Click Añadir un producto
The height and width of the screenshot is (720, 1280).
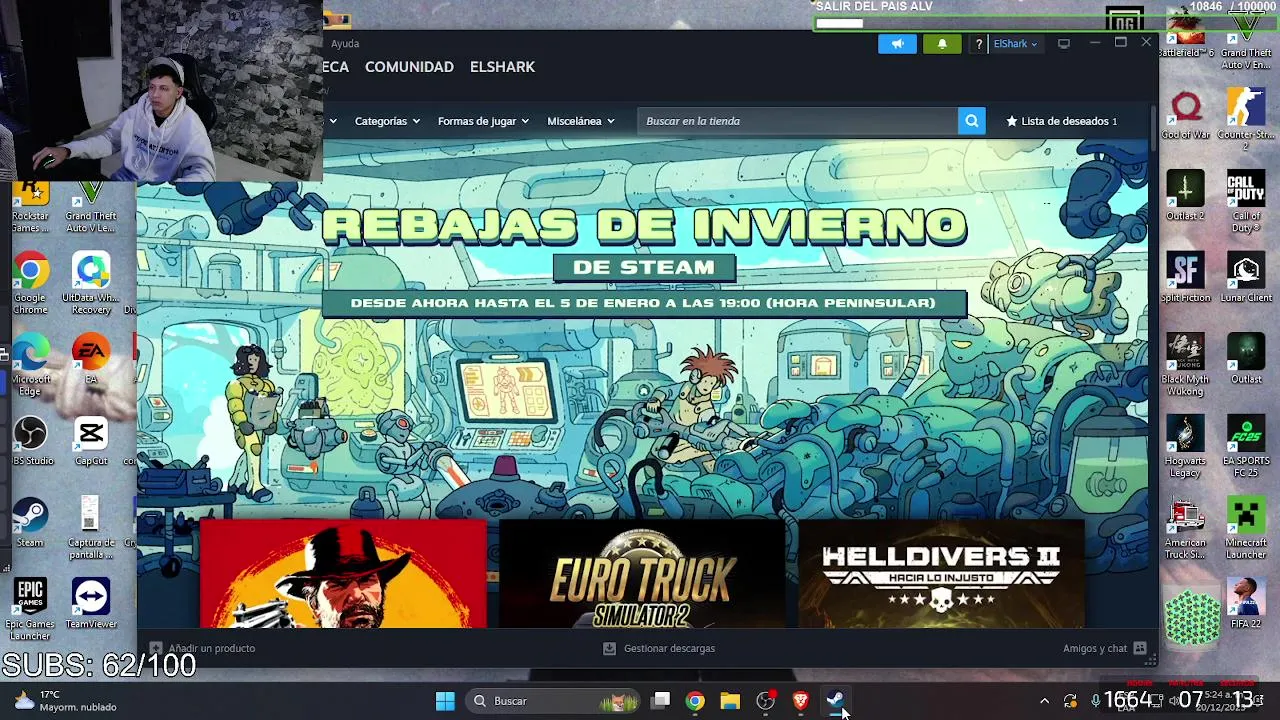(x=202, y=648)
